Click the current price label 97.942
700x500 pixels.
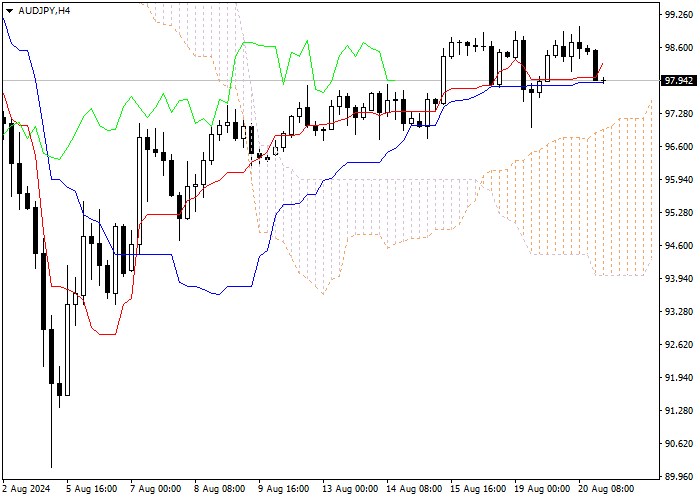(679, 81)
